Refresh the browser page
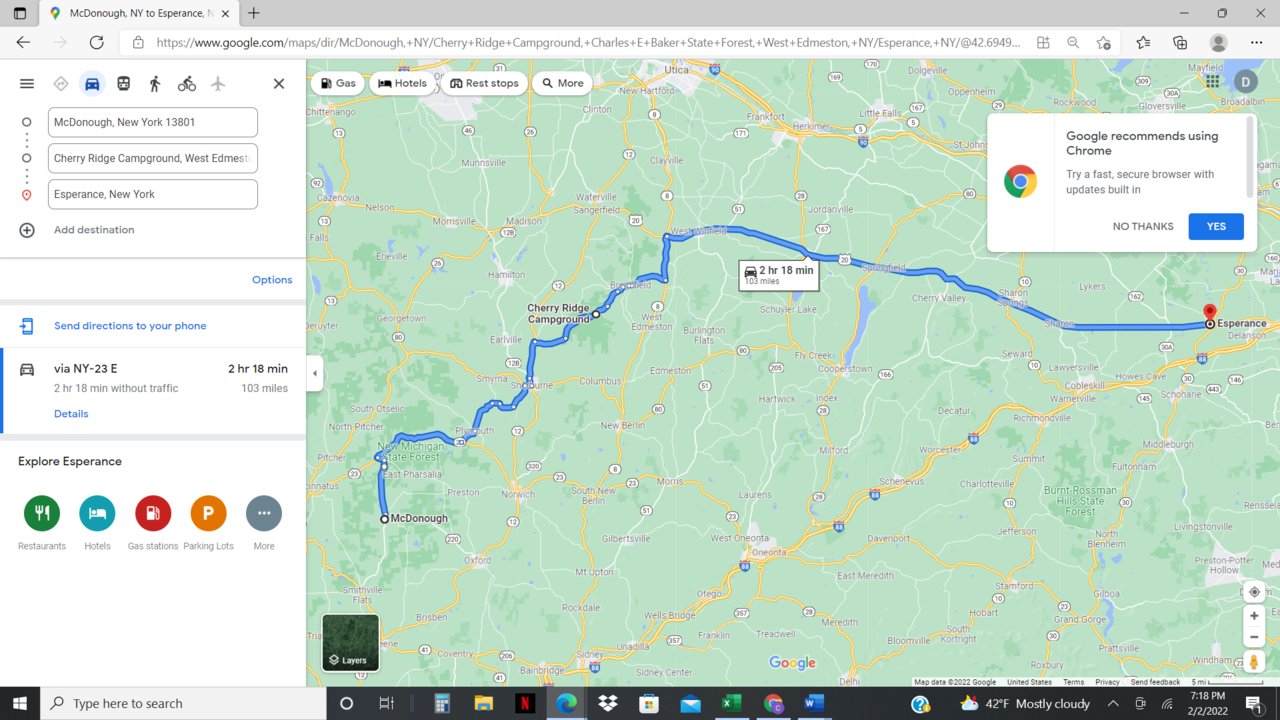Viewport: 1280px width, 720px height. coord(96,42)
